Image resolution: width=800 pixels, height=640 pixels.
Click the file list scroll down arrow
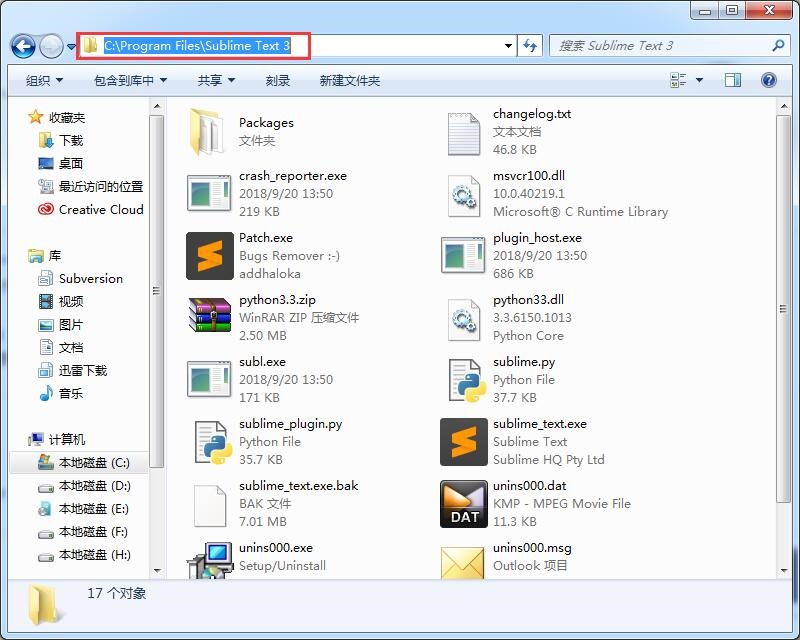[x=784, y=570]
